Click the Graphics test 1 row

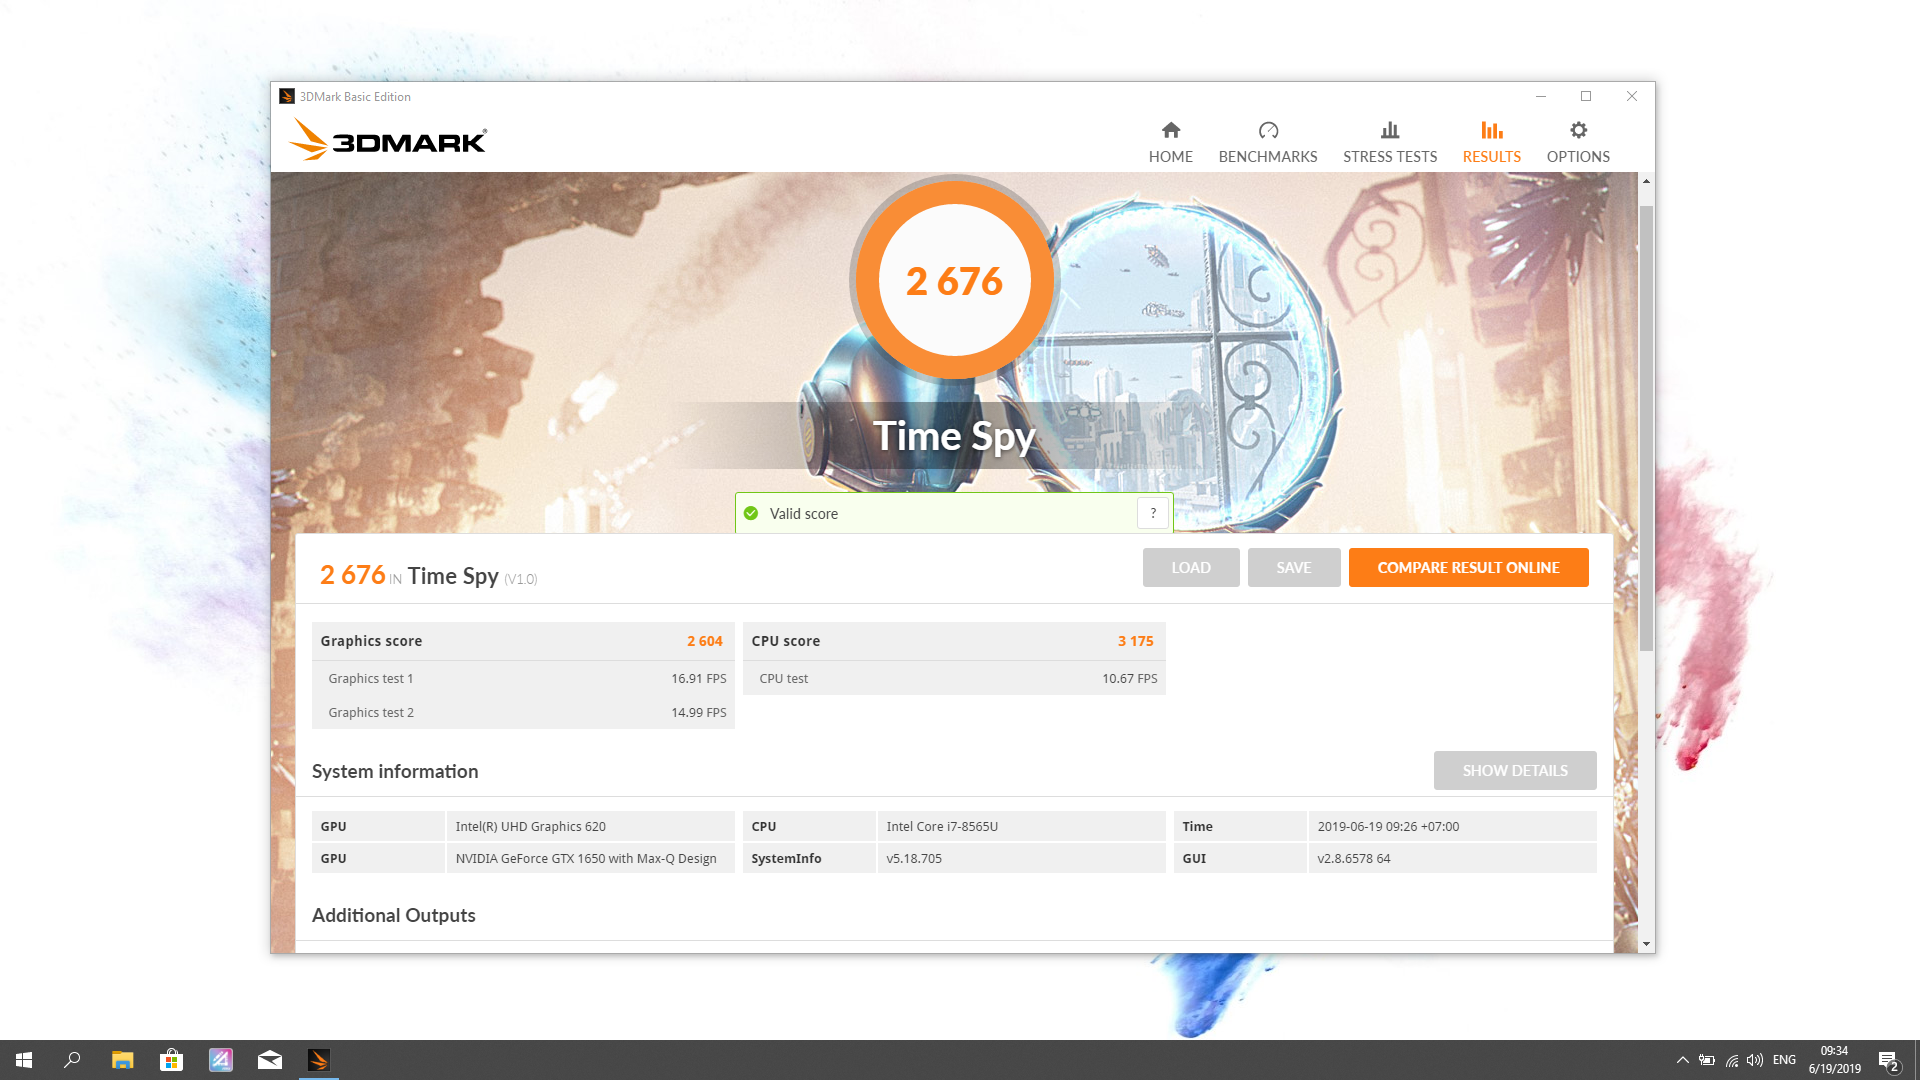(x=523, y=678)
